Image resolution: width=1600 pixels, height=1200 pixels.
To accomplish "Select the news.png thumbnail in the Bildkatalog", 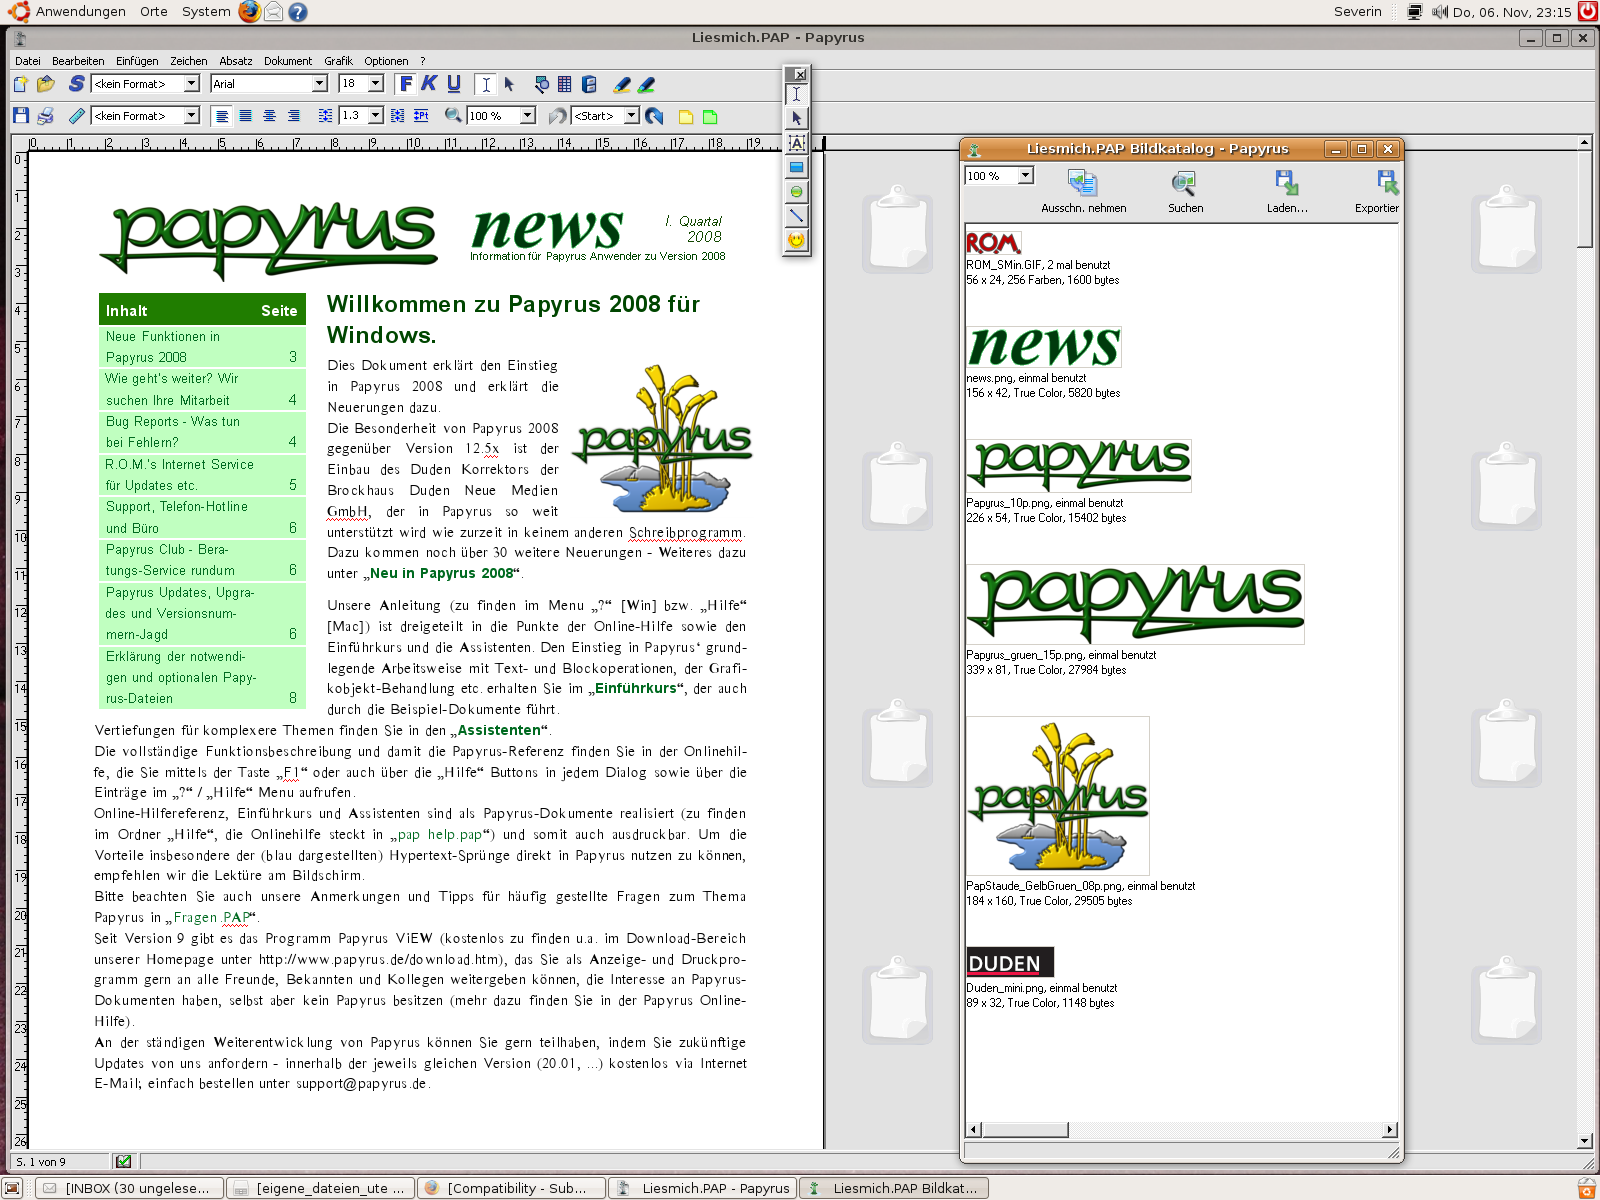I will click(1043, 346).
